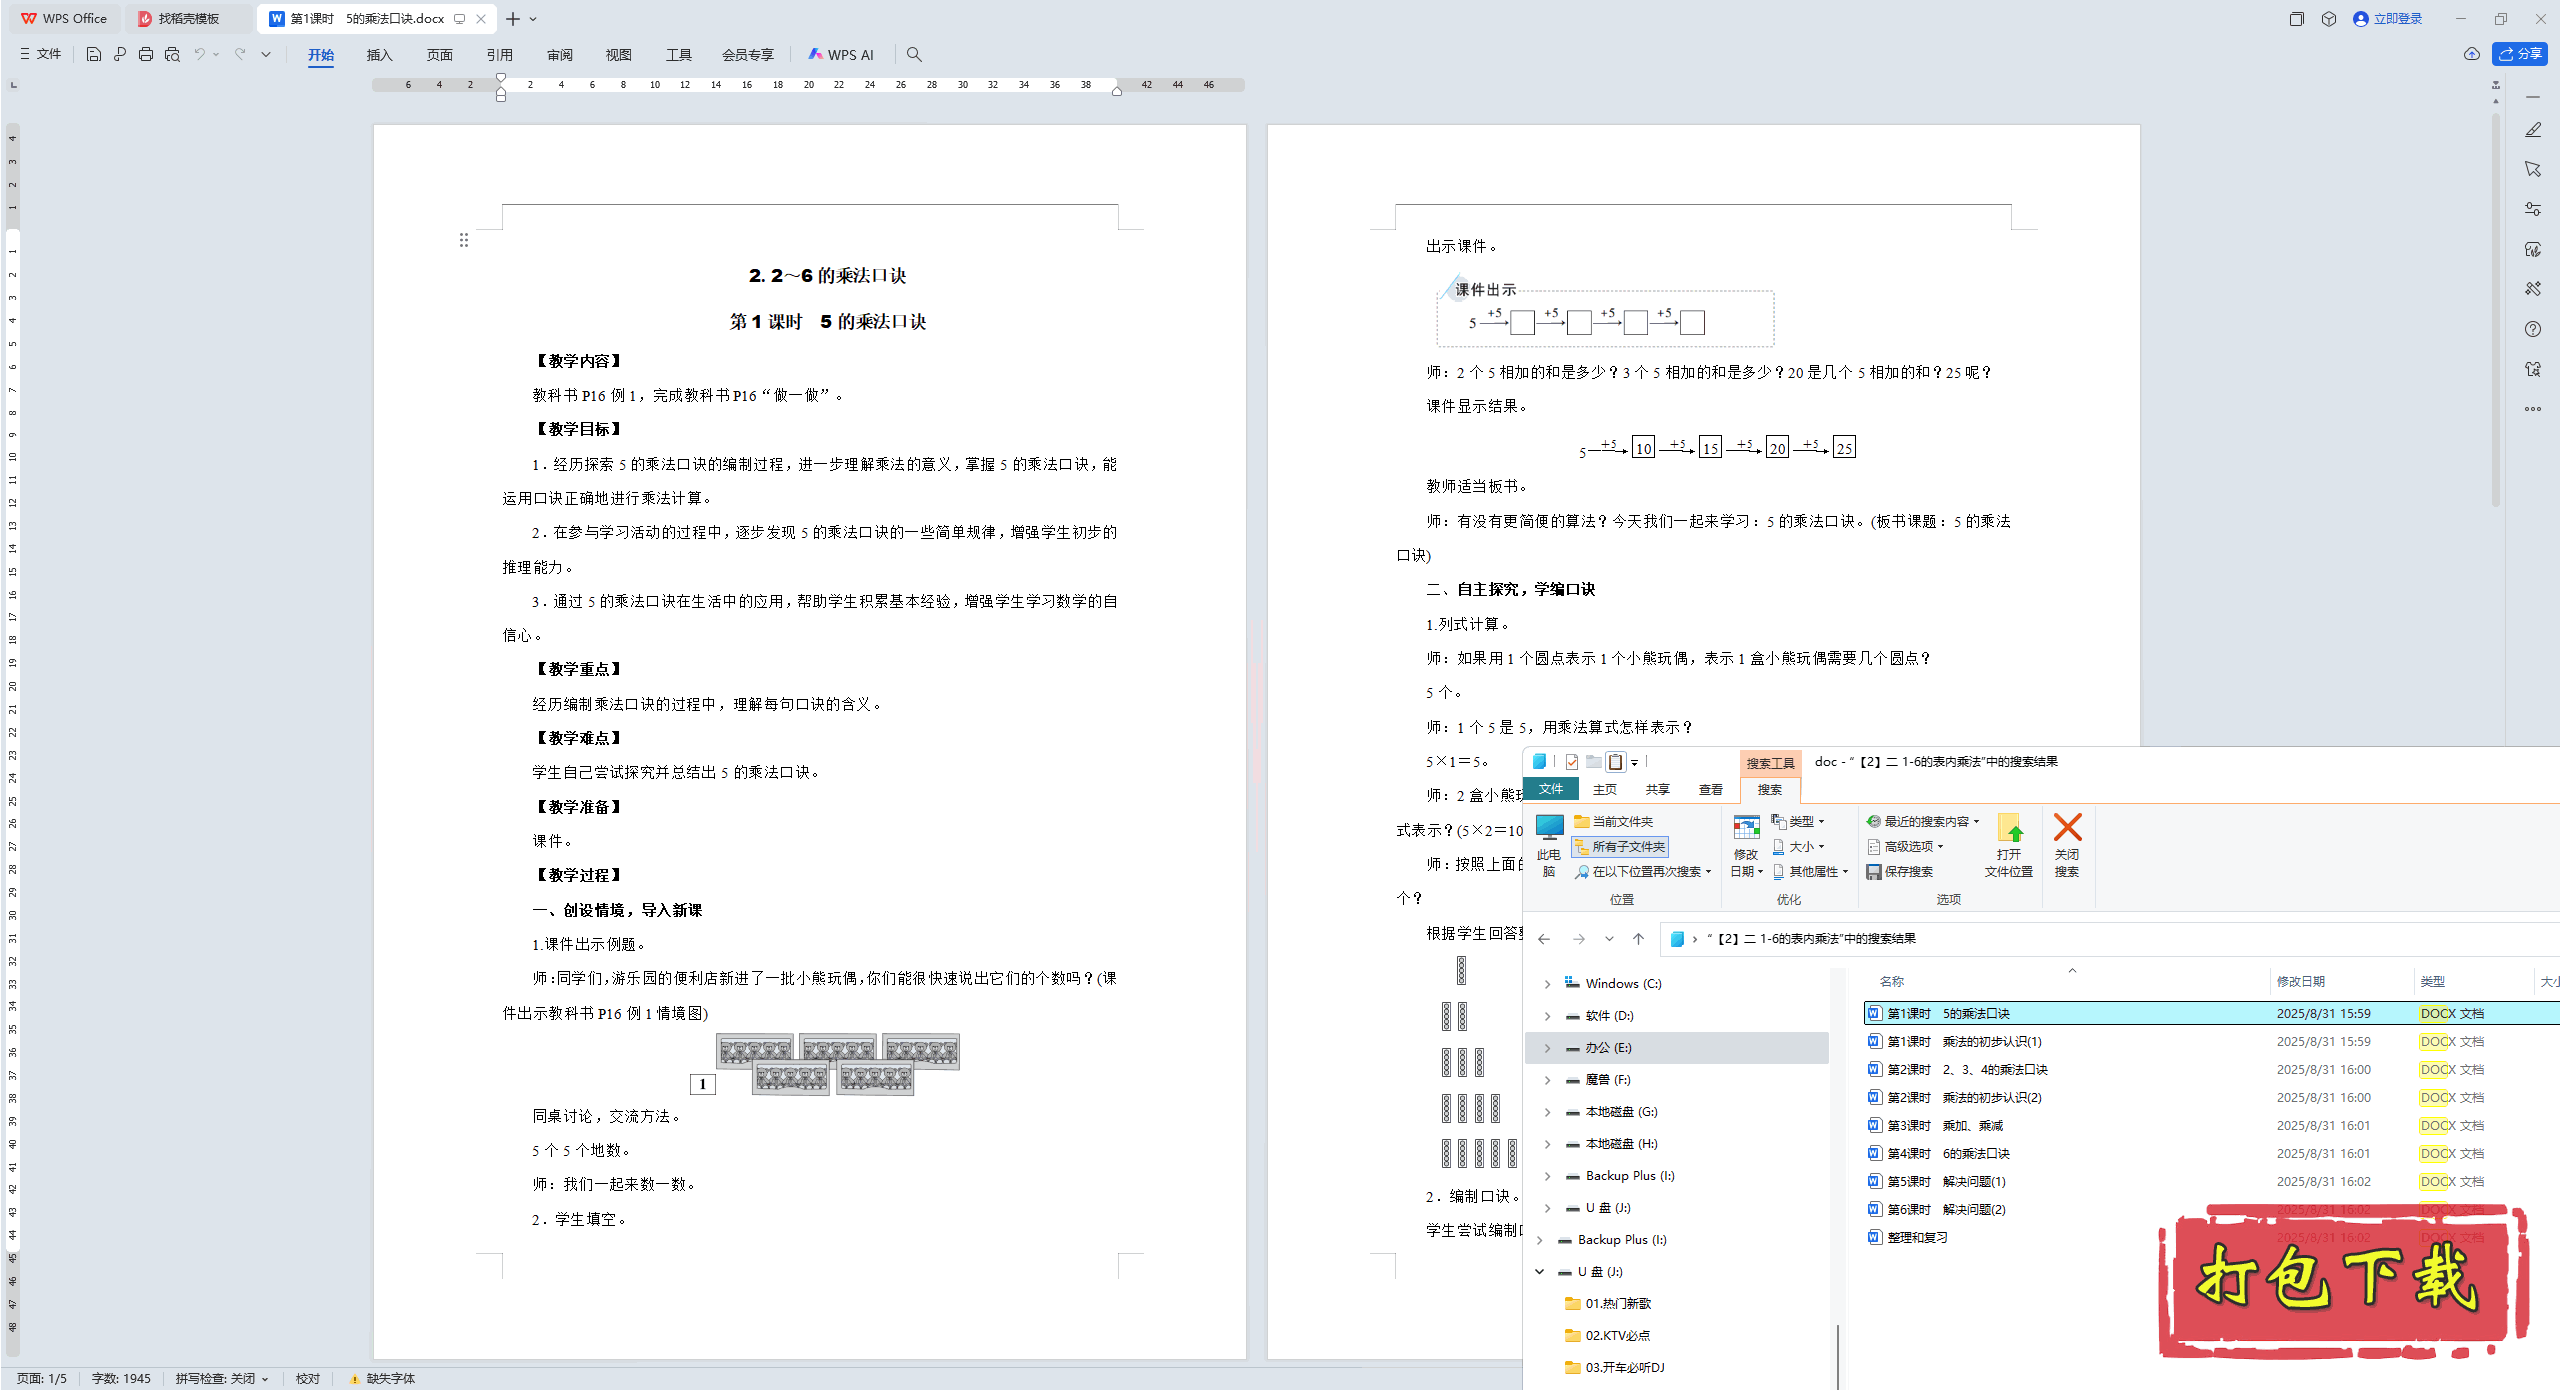The width and height of the screenshot is (2560, 1390).
Task: Click 打开文件位置 icon
Action: (2008, 844)
